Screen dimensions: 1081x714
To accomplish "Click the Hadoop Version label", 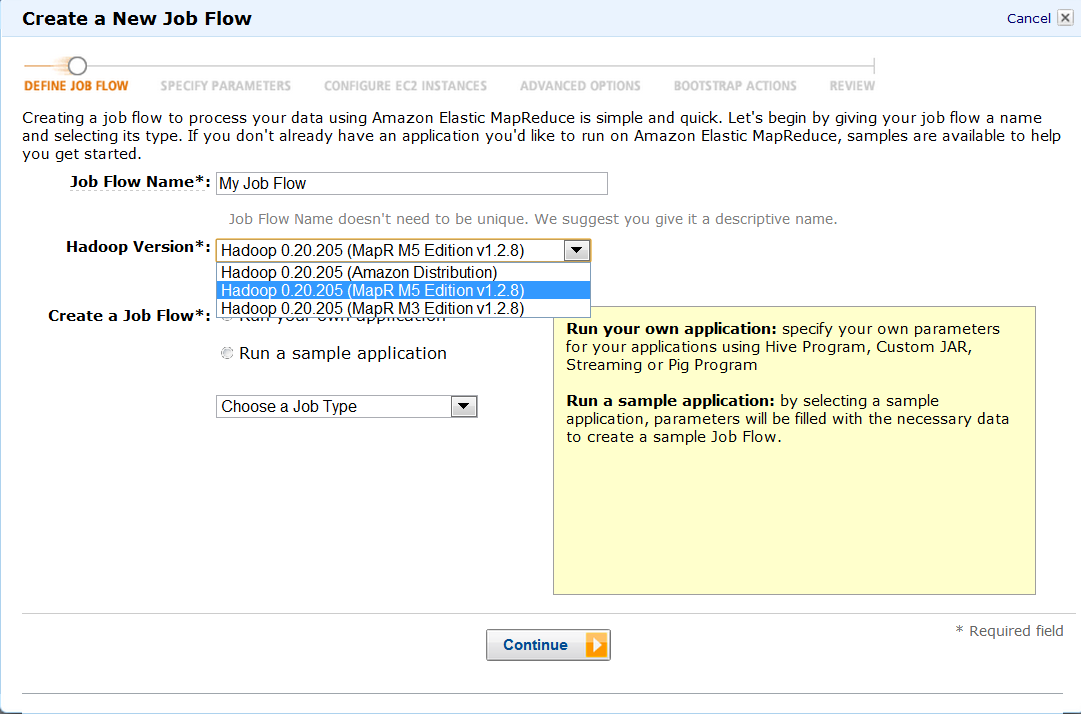I will (x=139, y=247).
